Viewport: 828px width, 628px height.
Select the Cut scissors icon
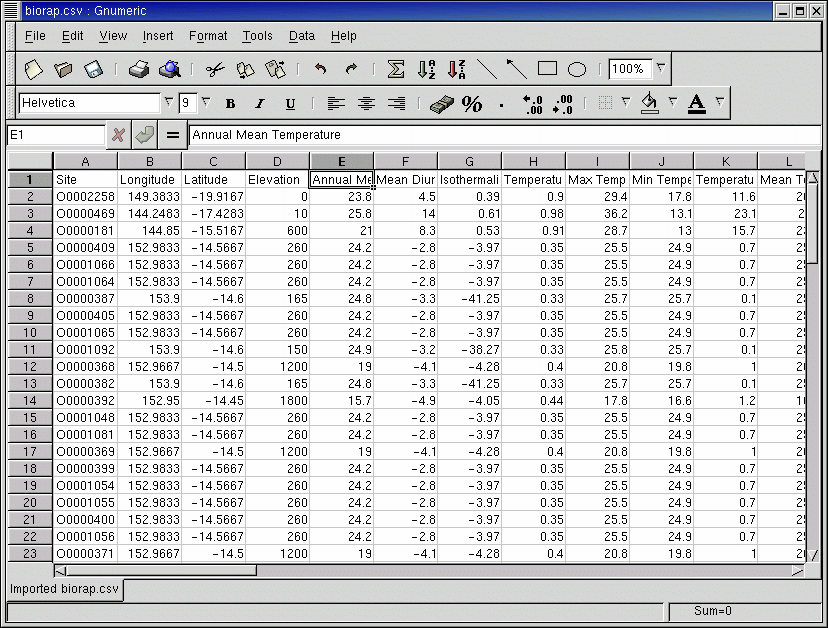click(214, 69)
